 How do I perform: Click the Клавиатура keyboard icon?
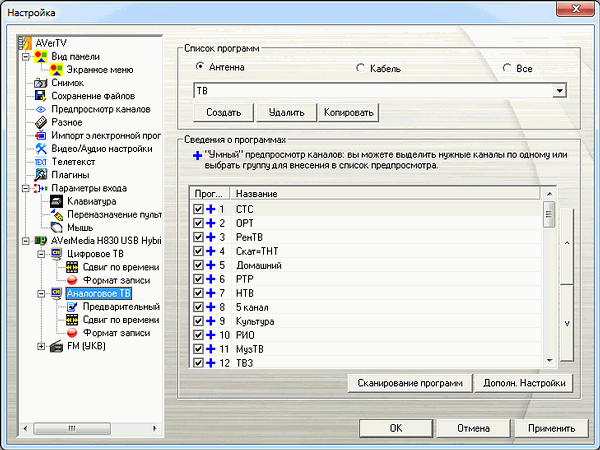pyautogui.click(x=56, y=202)
